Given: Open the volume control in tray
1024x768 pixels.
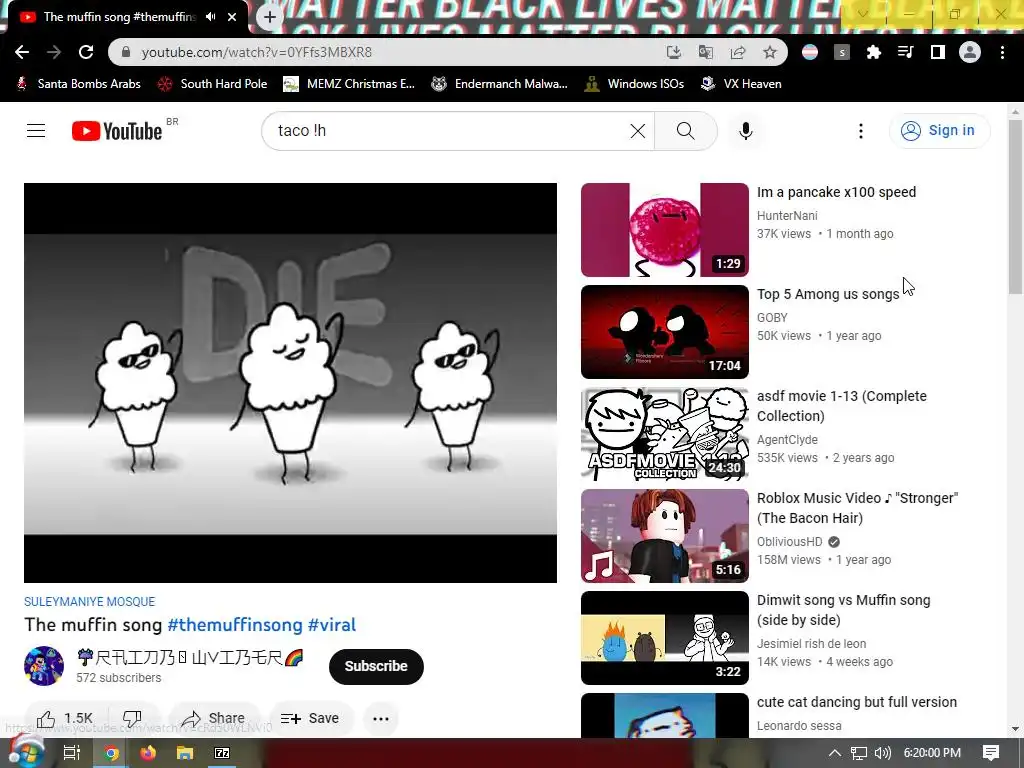Looking at the screenshot, I should click(x=882, y=753).
